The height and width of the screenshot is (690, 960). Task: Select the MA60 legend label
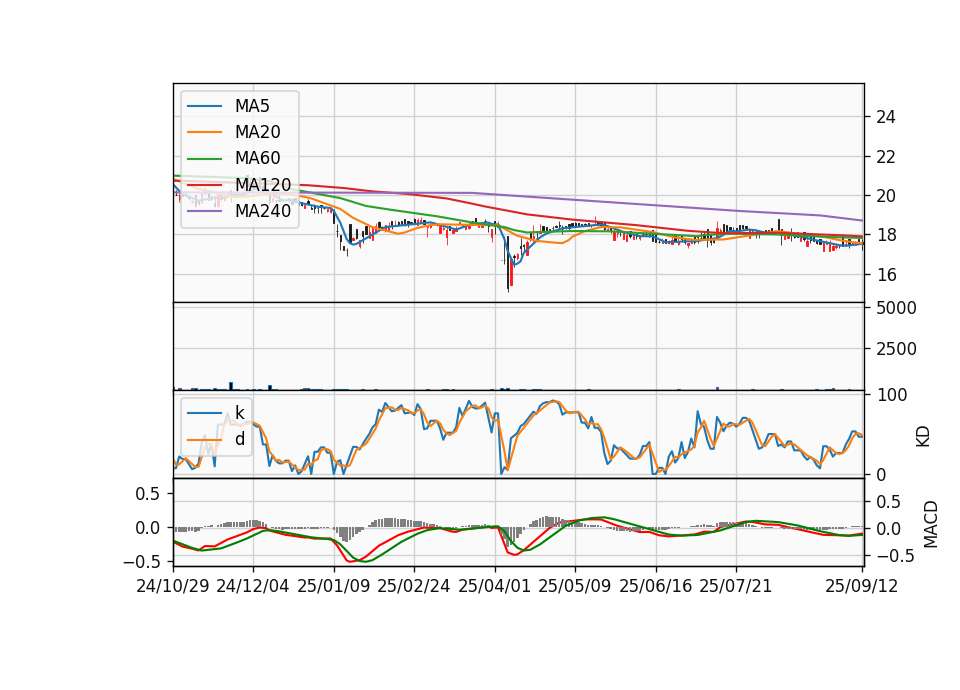(x=257, y=159)
